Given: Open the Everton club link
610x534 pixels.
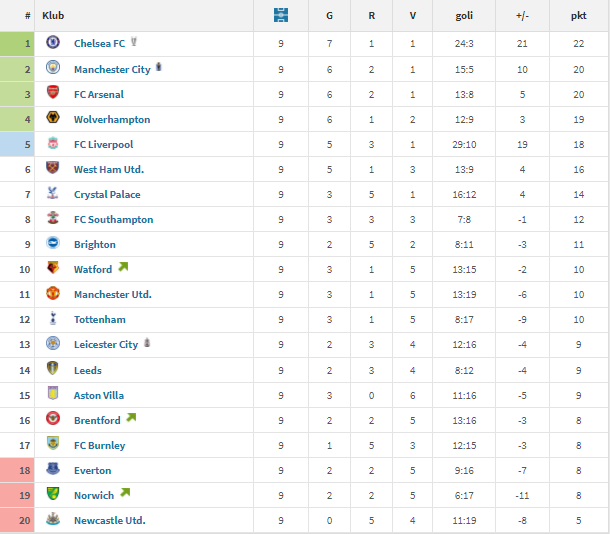Looking at the screenshot, I should (93, 471).
